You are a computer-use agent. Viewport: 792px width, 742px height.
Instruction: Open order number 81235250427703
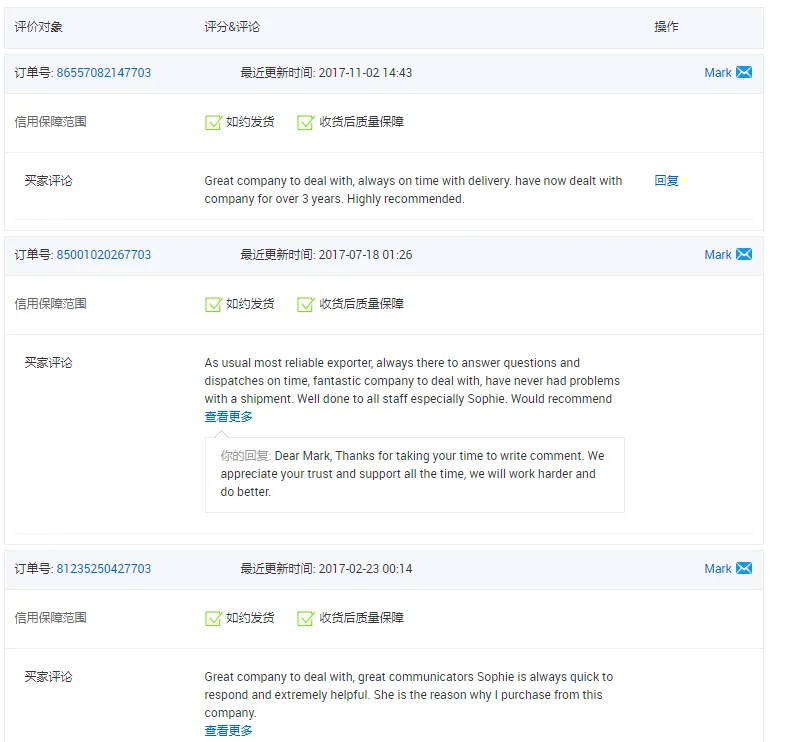point(104,569)
